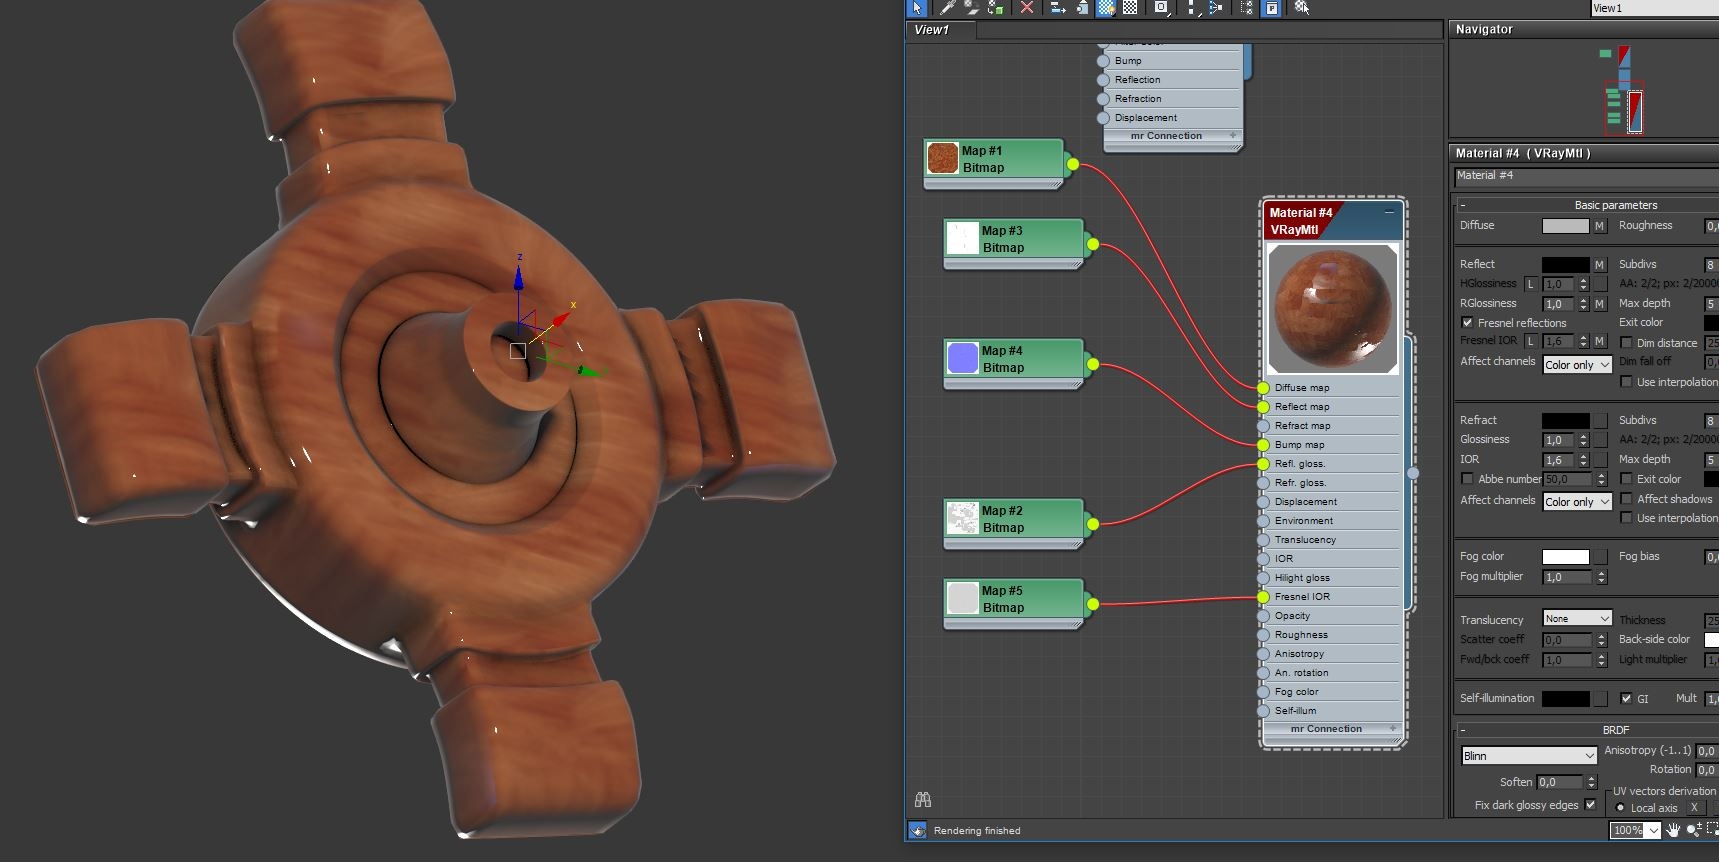Click the RGlossiness spinner arrows
This screenshot has width=1719, height=862.
[x=1583, y=304]
